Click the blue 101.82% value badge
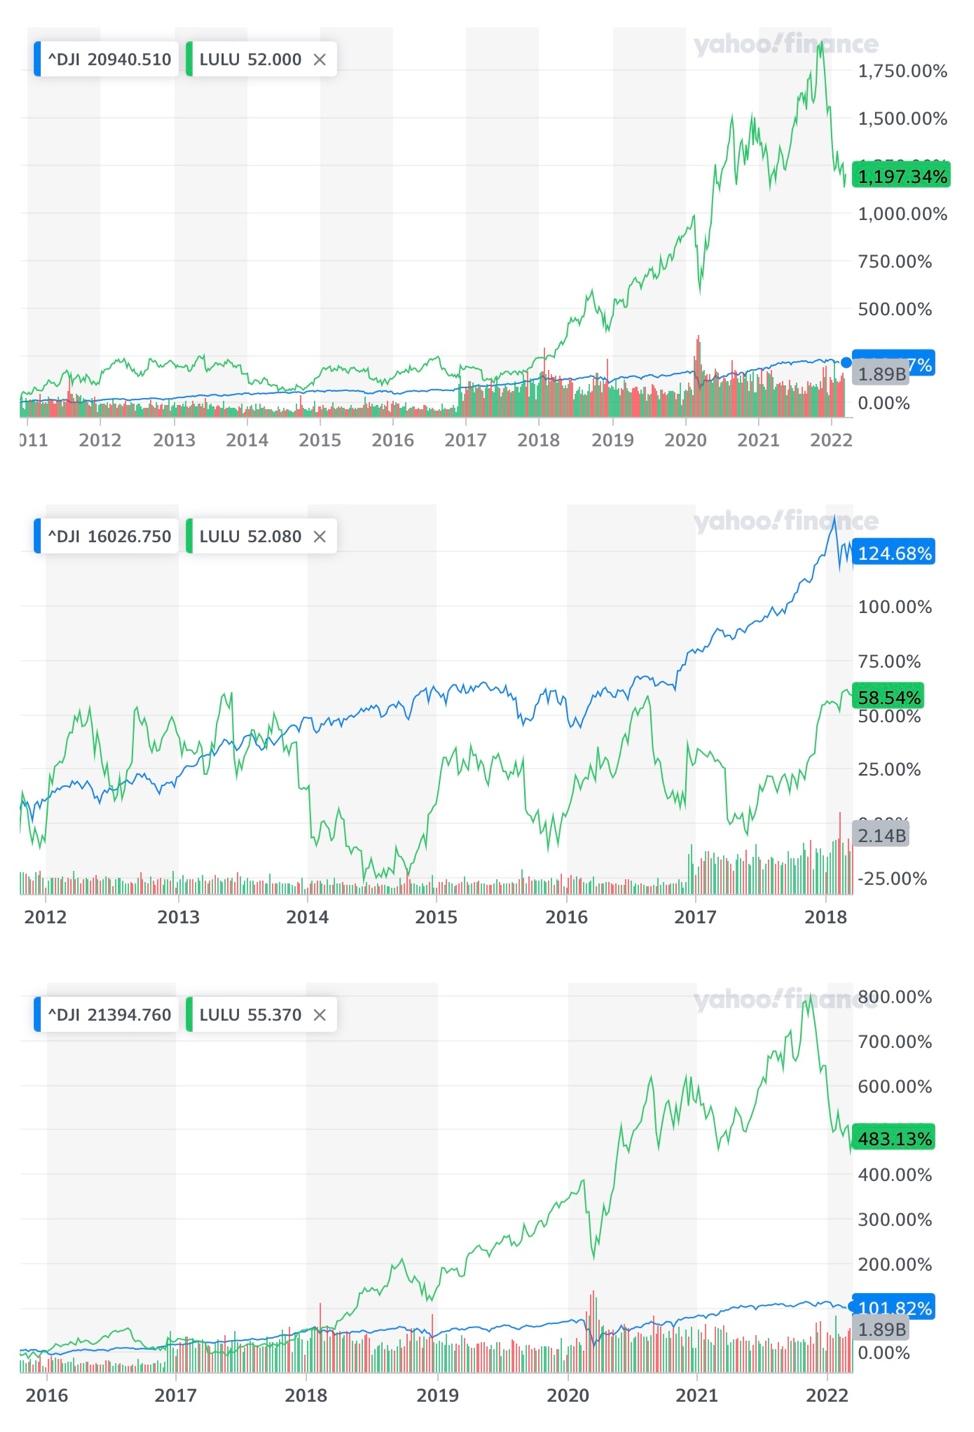This screenshot has width=974, height=1432. click(x=894, y=1307)
